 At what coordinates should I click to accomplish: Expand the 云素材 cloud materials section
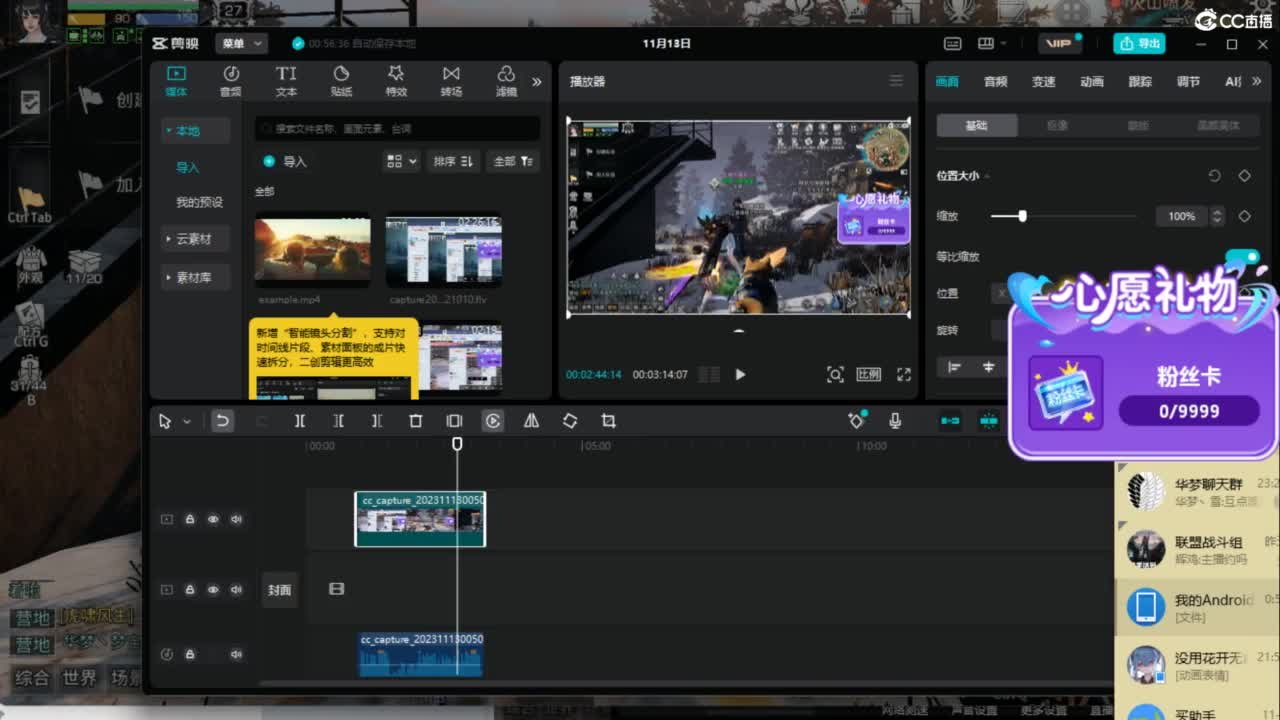pyautogui.click(x=196, y=239)
